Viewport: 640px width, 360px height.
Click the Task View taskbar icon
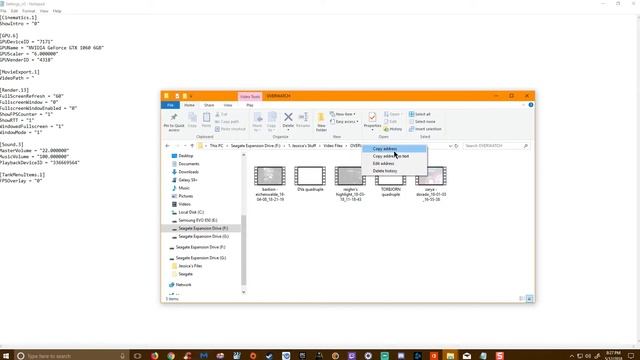[x=138, y=356]
